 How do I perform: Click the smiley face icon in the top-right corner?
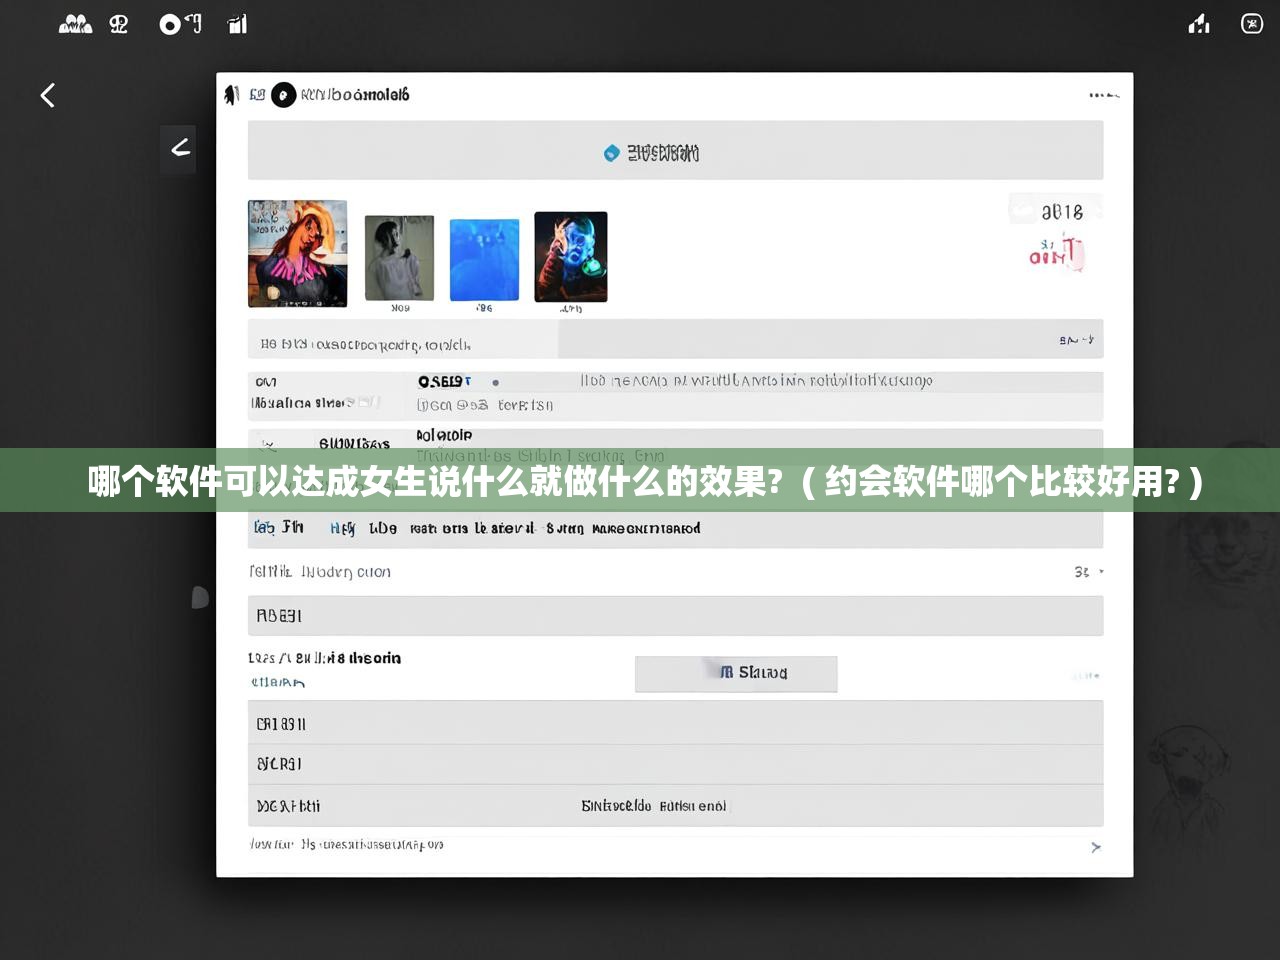pos(1251,23)
